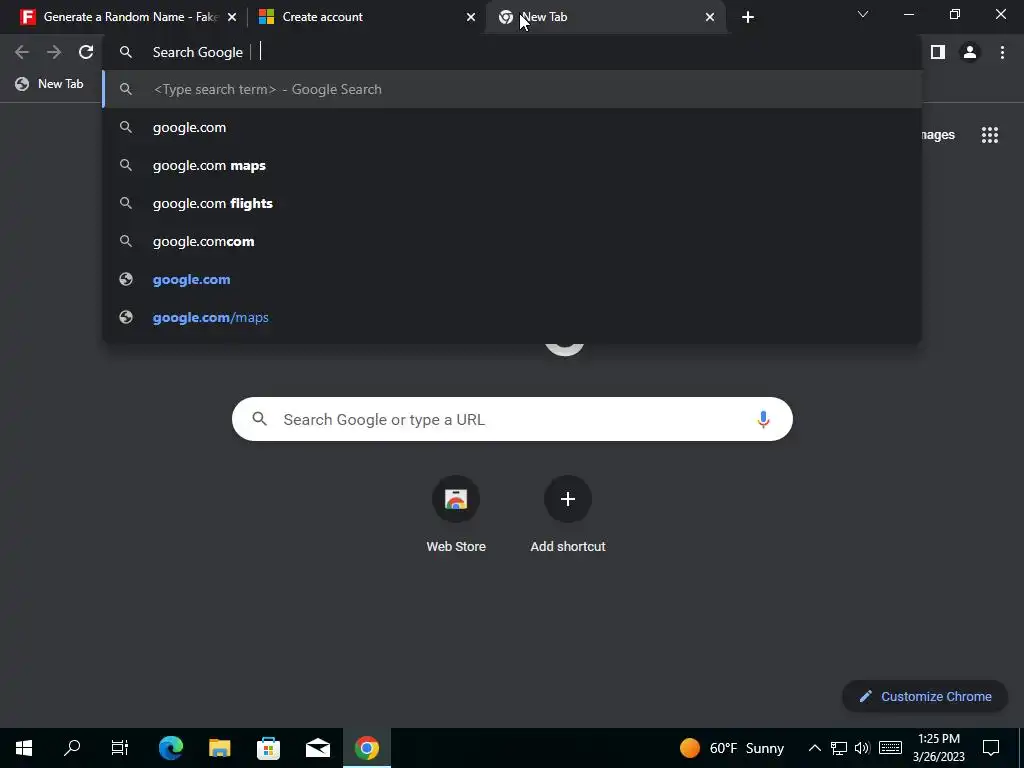
Task: Select the google.com maps suggestion
Action: point(512,165)
